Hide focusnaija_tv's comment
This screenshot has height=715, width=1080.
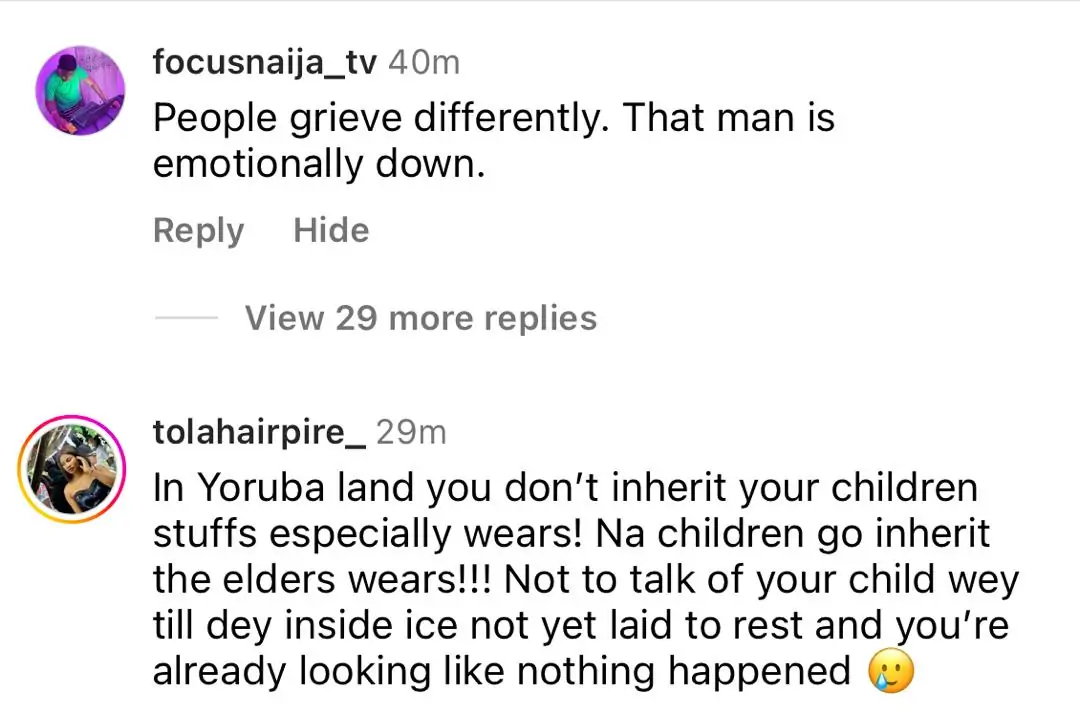click(331, 231)
